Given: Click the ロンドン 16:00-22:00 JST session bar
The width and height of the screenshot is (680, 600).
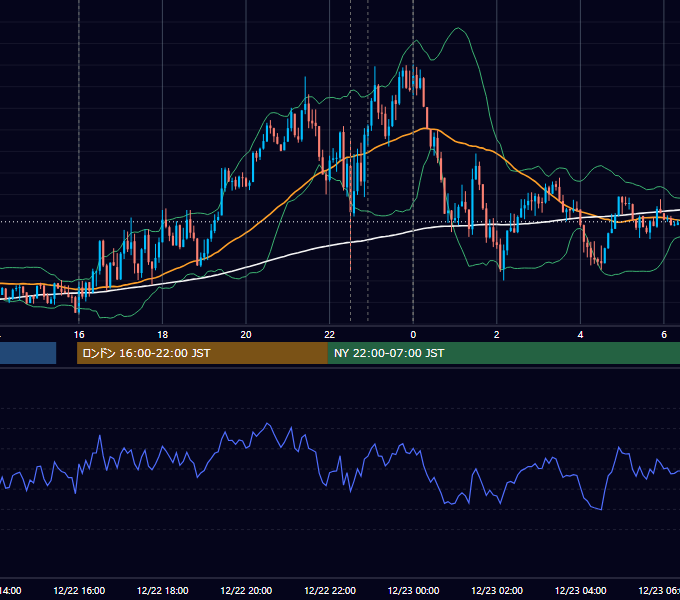Looking at the screenshot, I should pos(202,353).
